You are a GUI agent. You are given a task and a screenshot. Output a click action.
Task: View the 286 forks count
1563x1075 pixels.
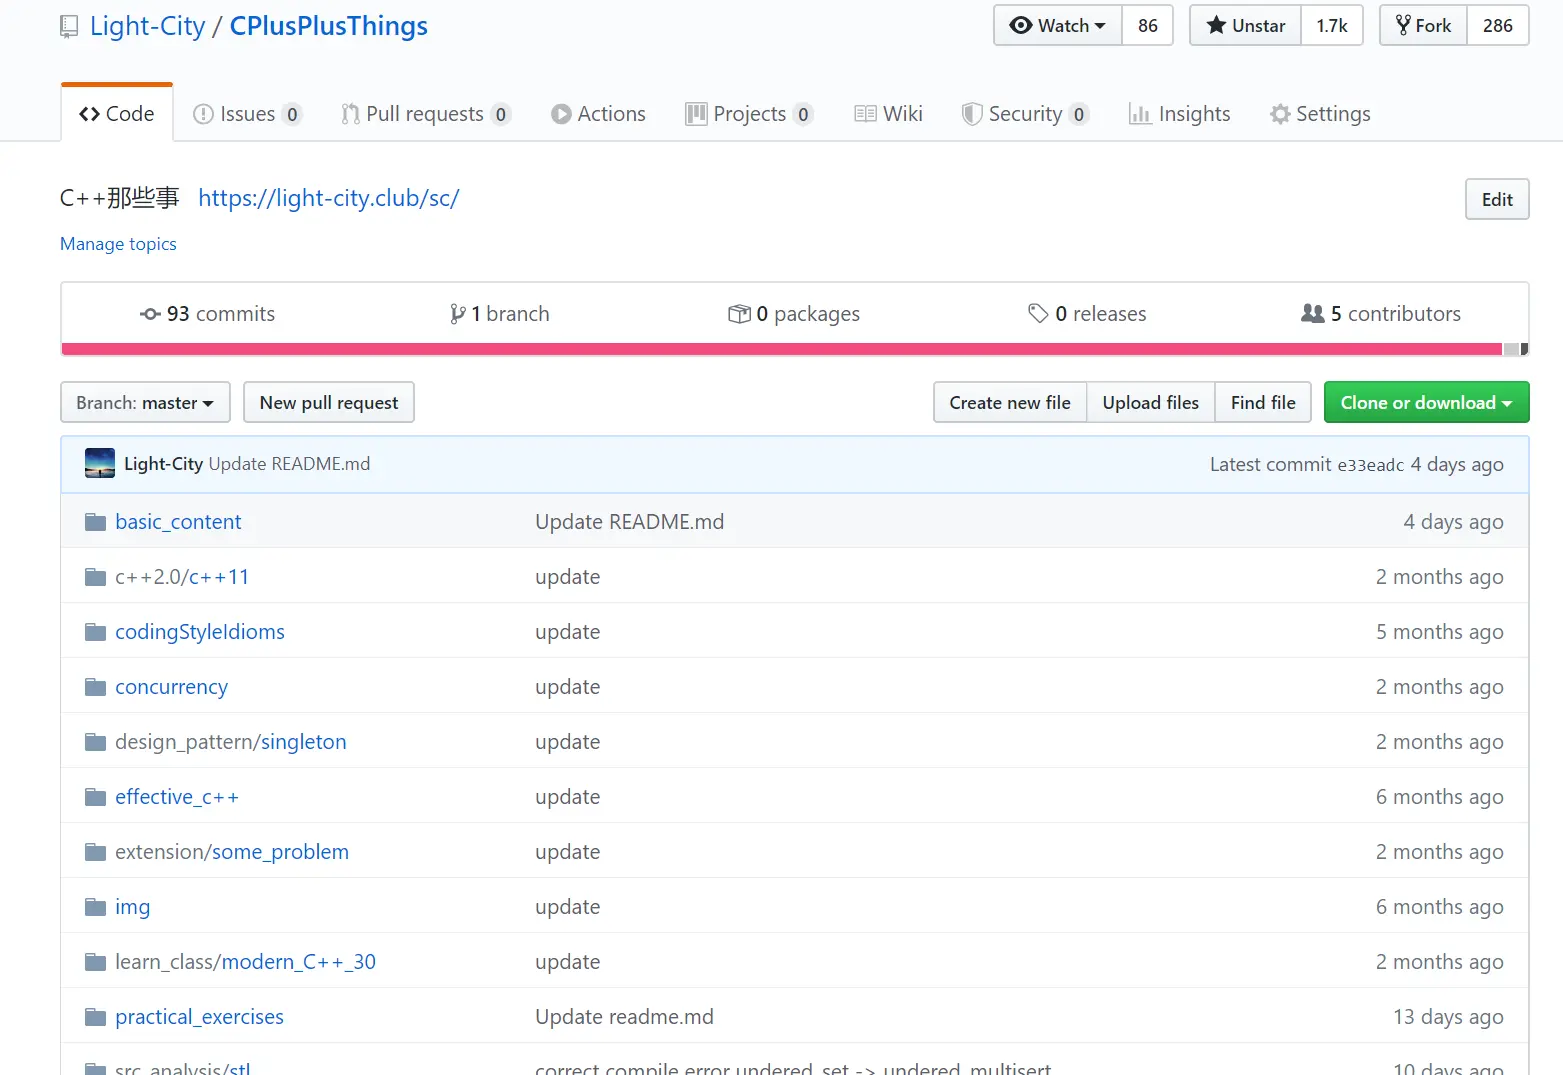[1498, 26]
